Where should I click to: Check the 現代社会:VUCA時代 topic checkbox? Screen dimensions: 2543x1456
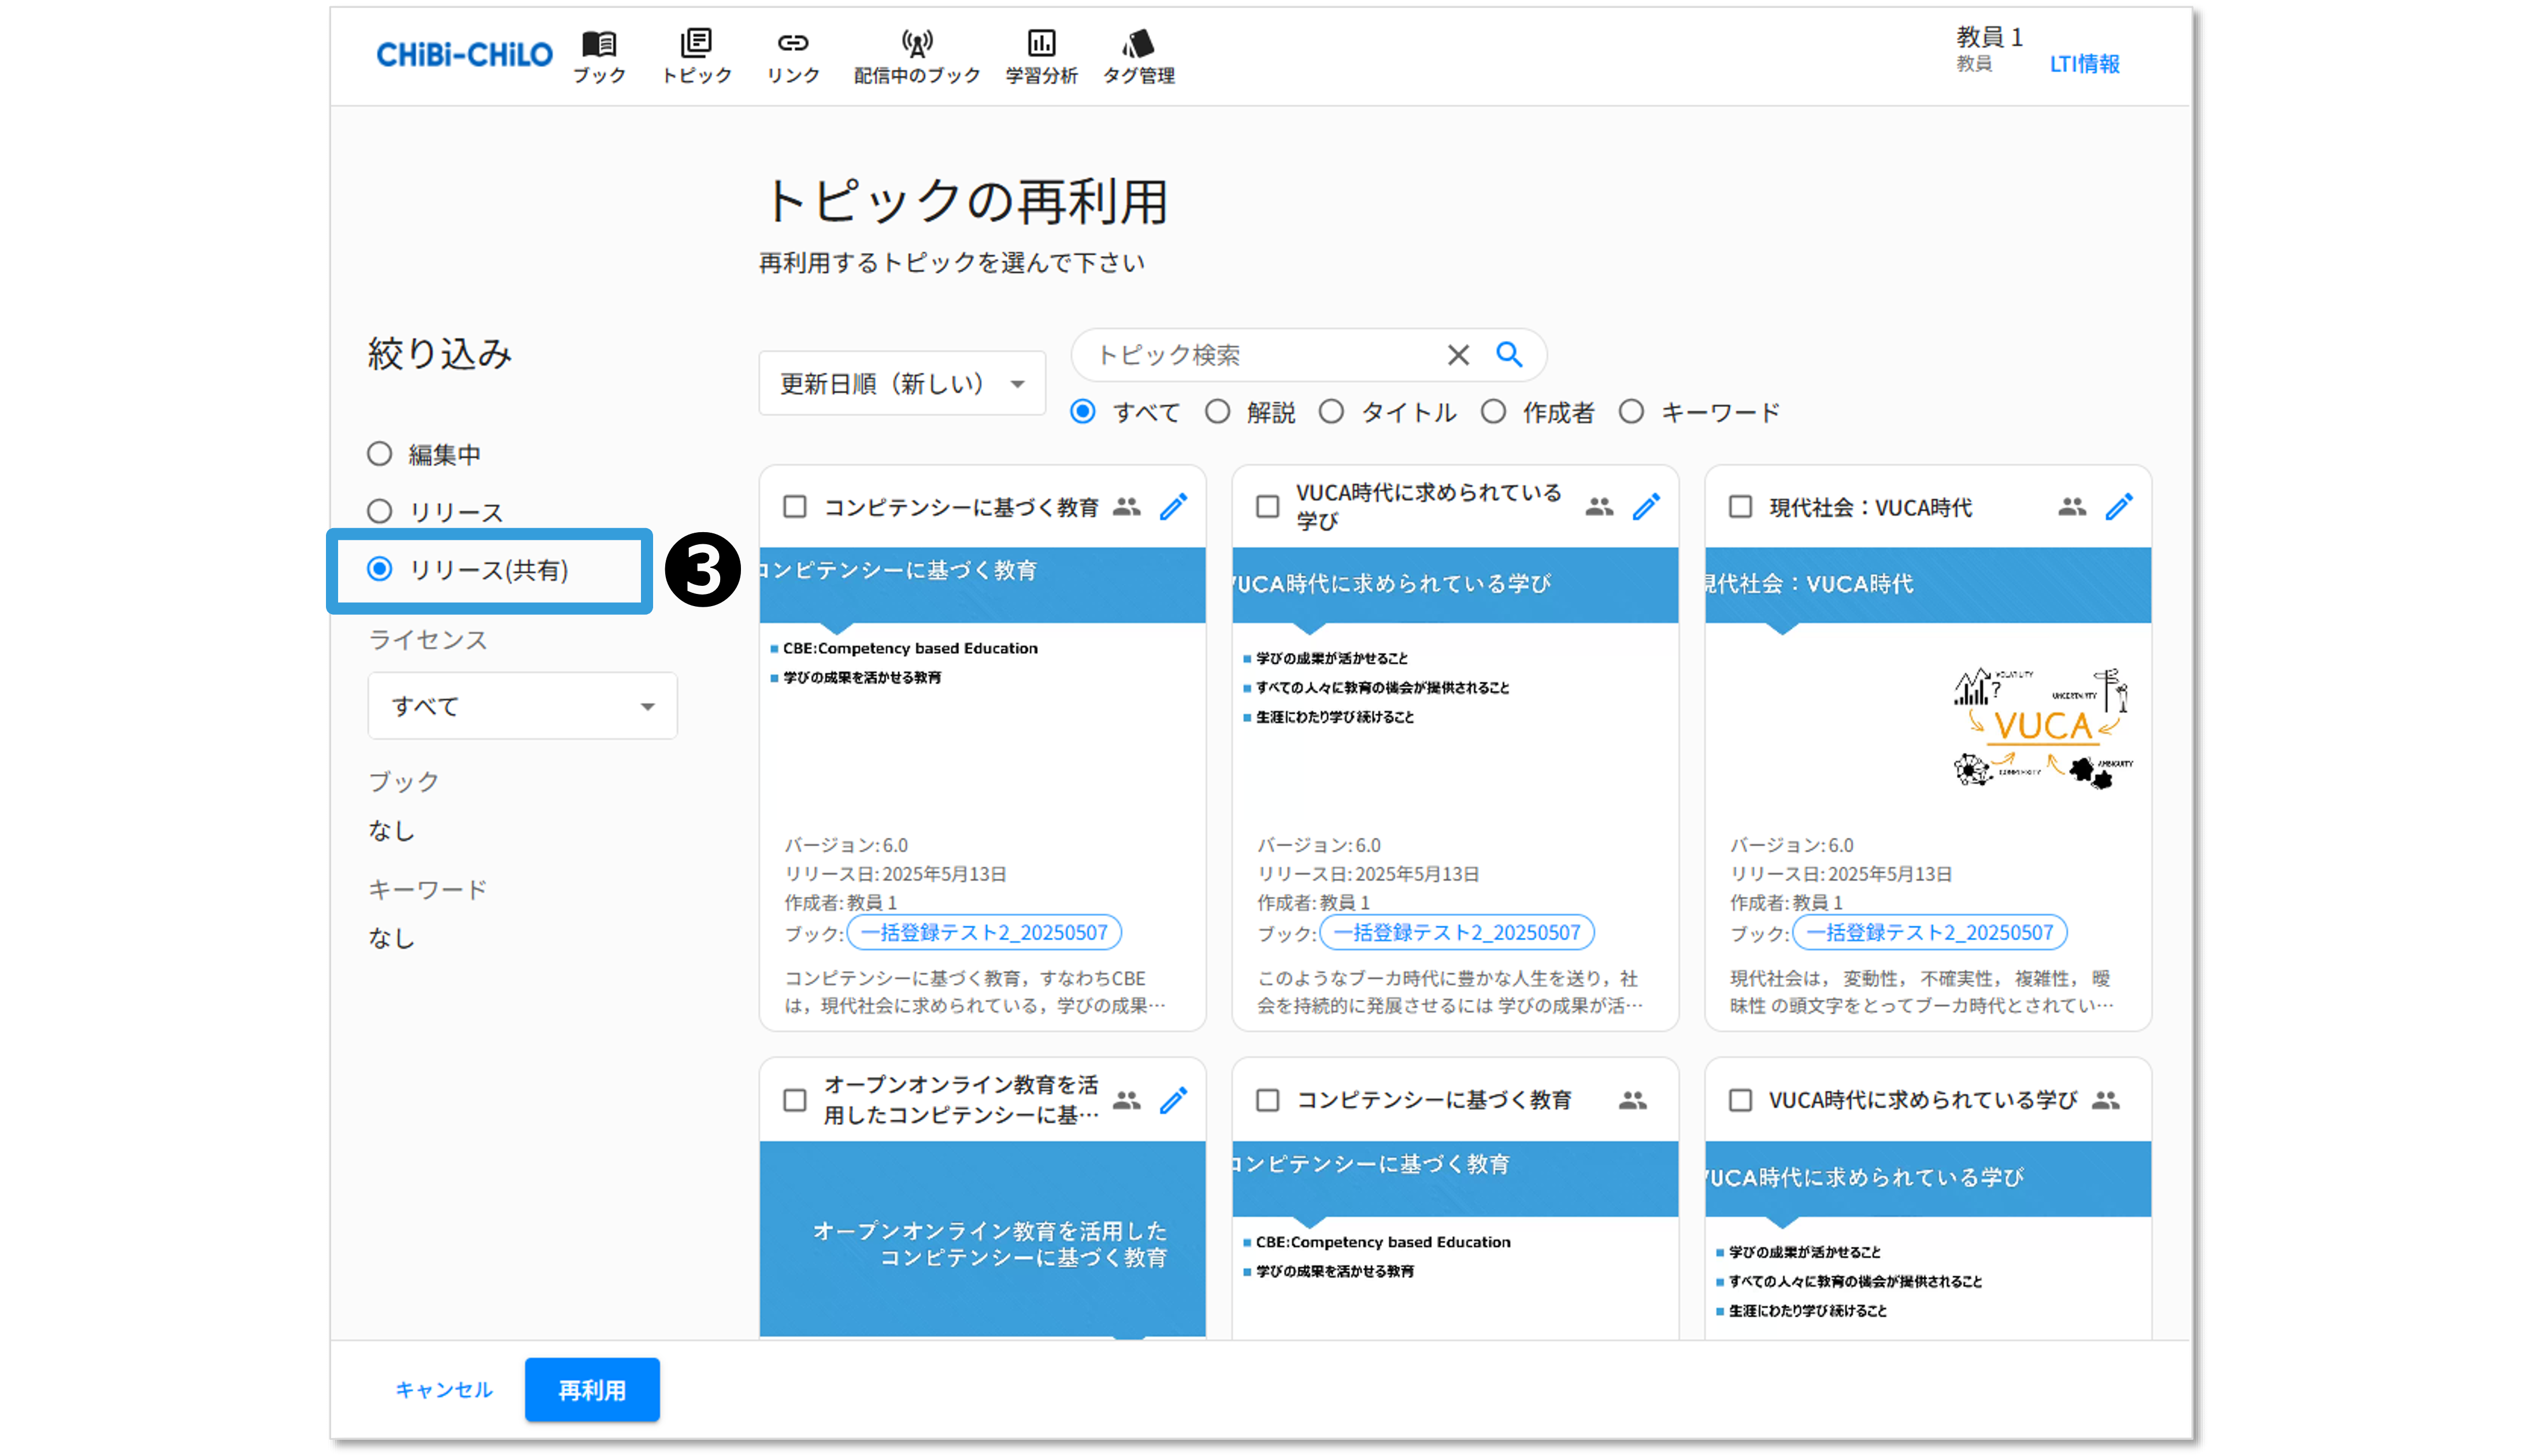click(x=1741, y=507)
